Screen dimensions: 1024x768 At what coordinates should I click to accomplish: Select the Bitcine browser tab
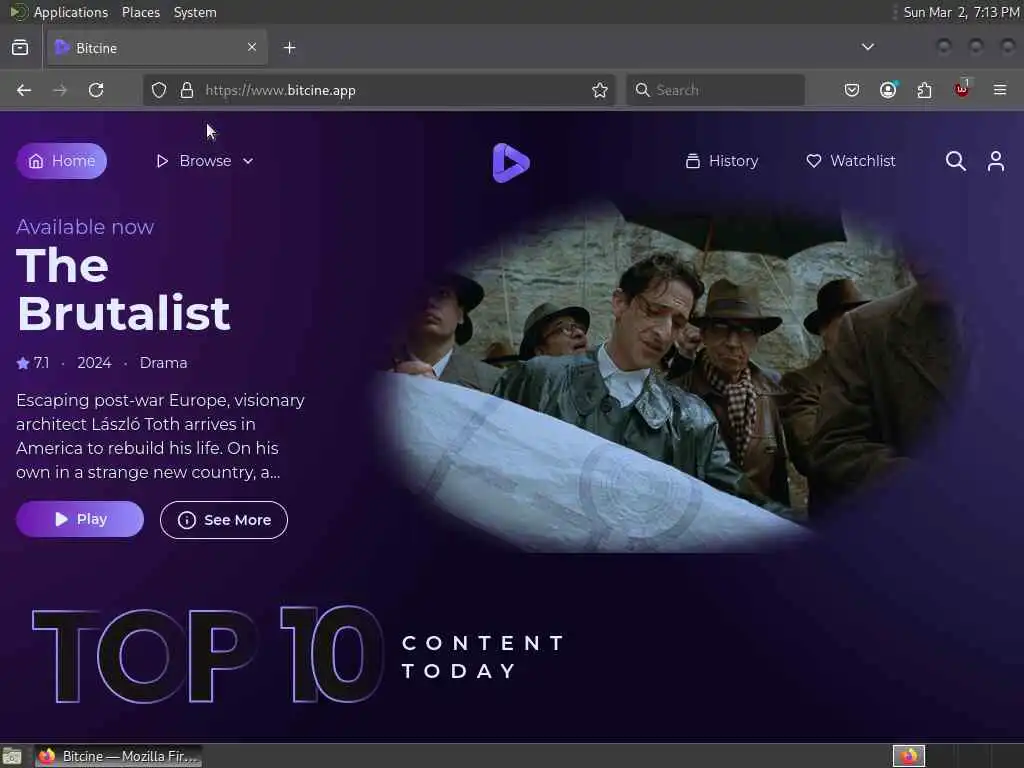(x=157, y=48)
